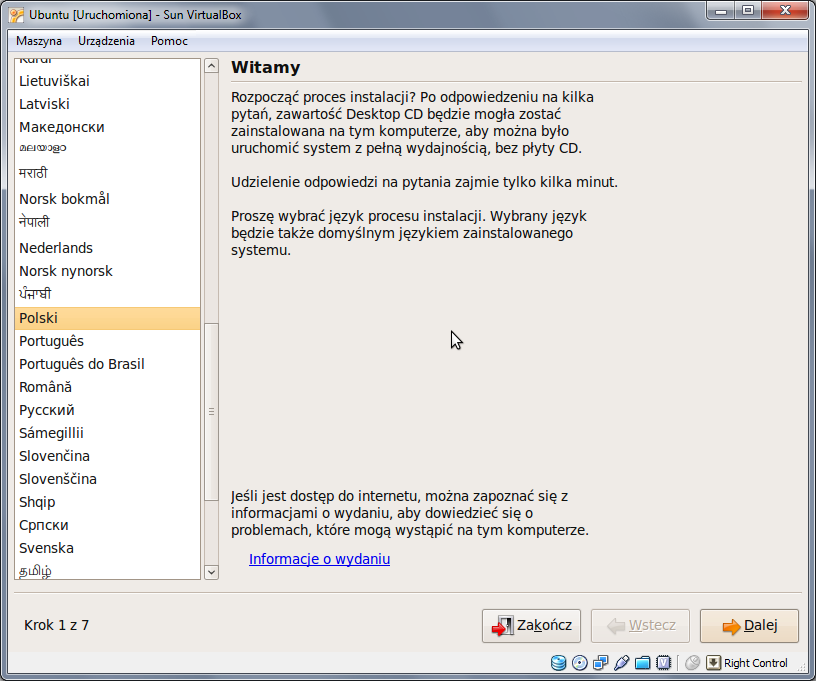Select Slovenščina in the language list
Image resolution: width=816 pixels, height=681 pixels.
[107, 479]
